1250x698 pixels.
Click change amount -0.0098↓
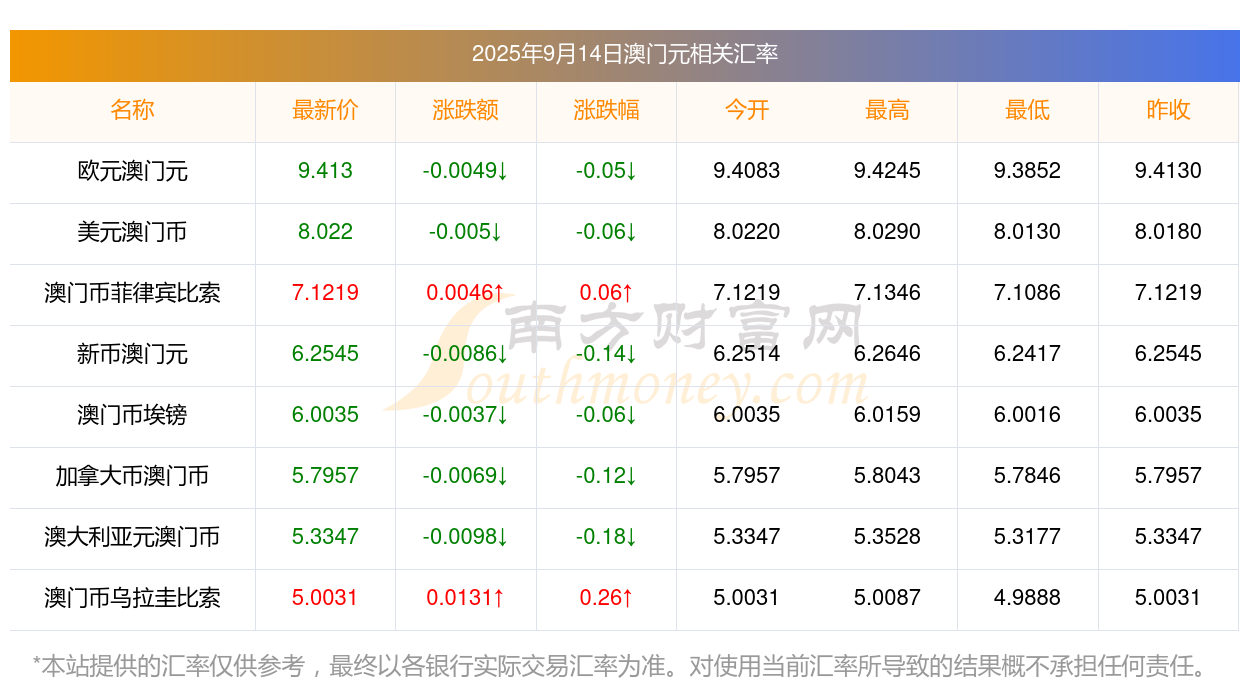(x=465, y=537)
